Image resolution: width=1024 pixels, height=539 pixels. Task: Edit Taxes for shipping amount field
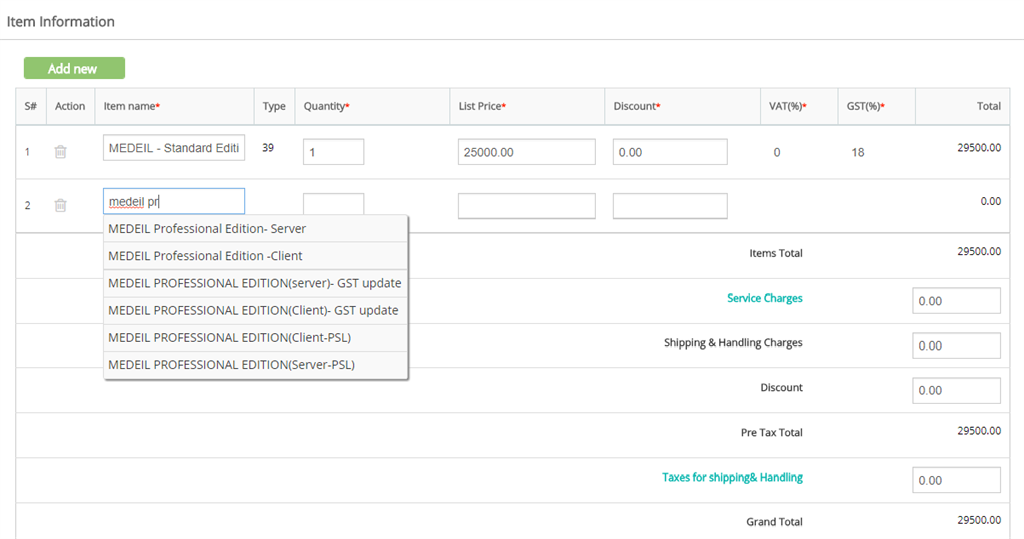[x=956, y=480]
